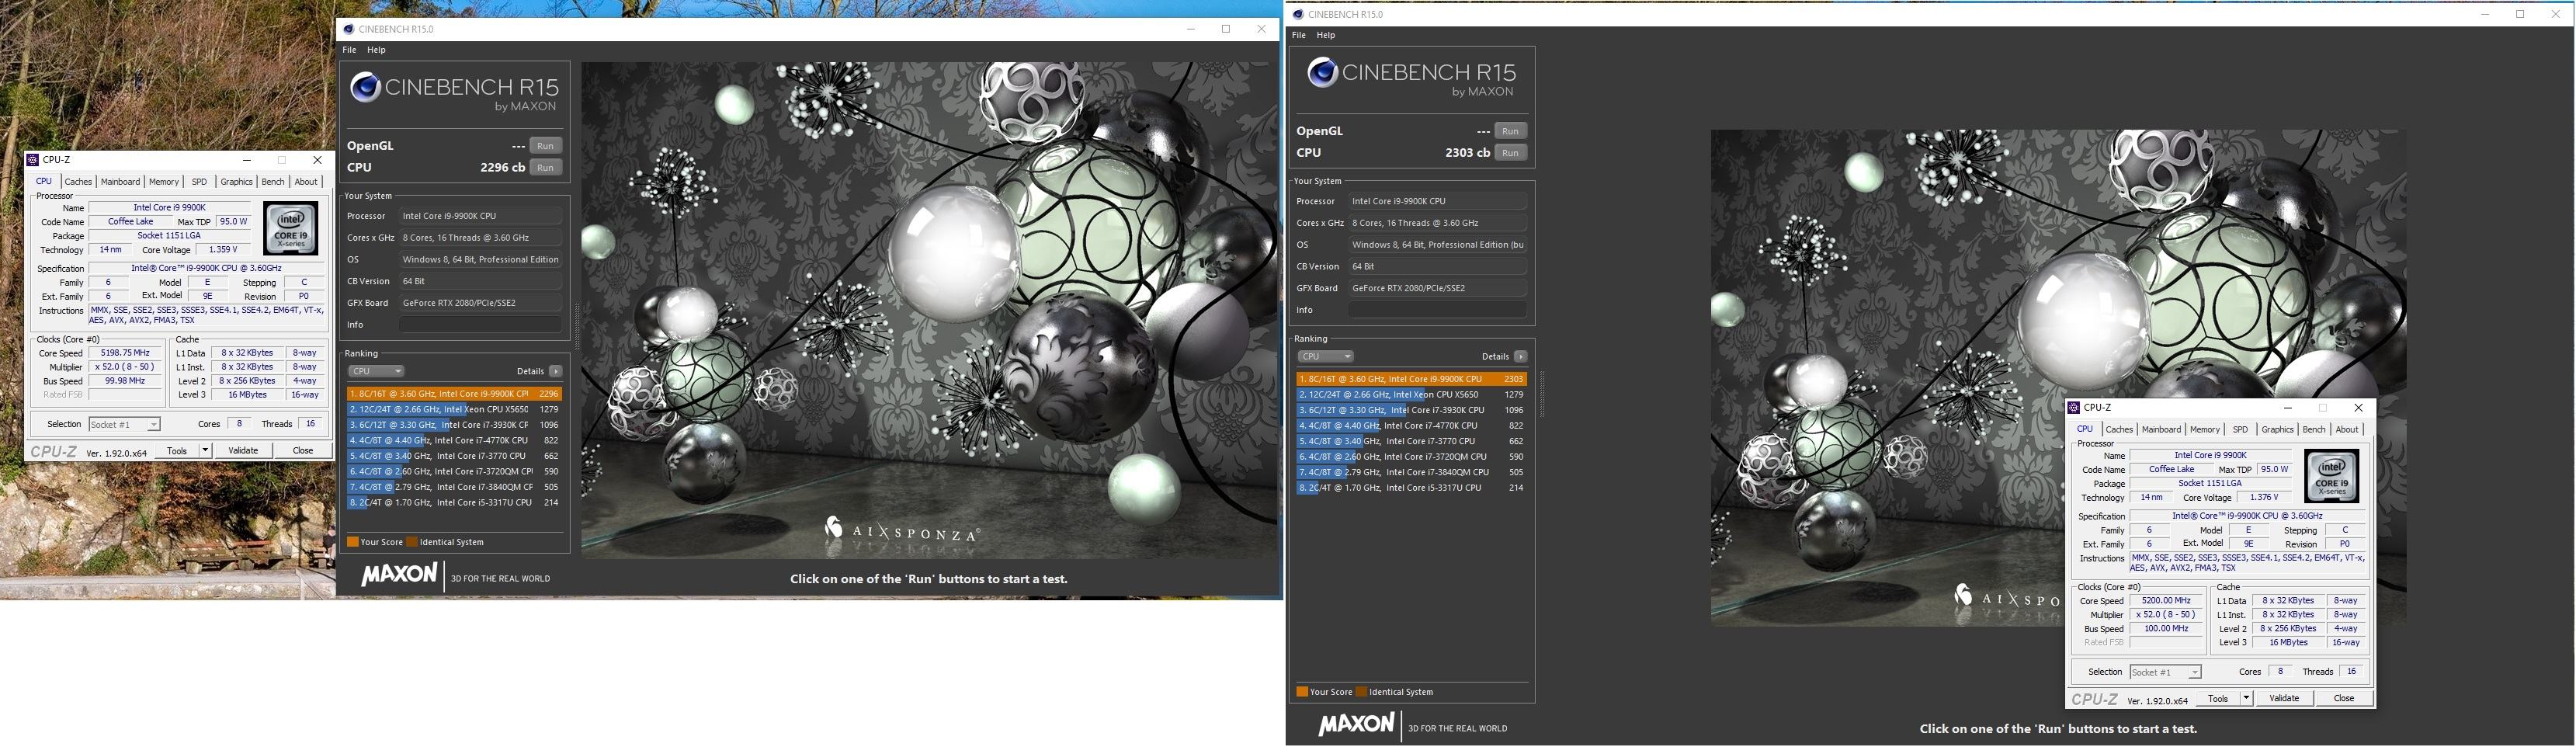Screen dimensions: 2576x747
Task: Click the Intel Core i9 logo in the 1.359 V CPU-Z window
Action: 291,228
